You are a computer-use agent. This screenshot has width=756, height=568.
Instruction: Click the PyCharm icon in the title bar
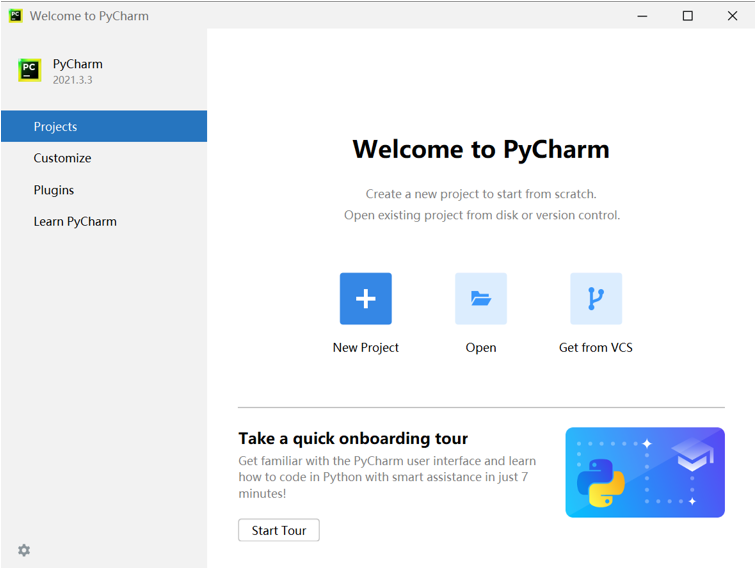pos(15,16)
